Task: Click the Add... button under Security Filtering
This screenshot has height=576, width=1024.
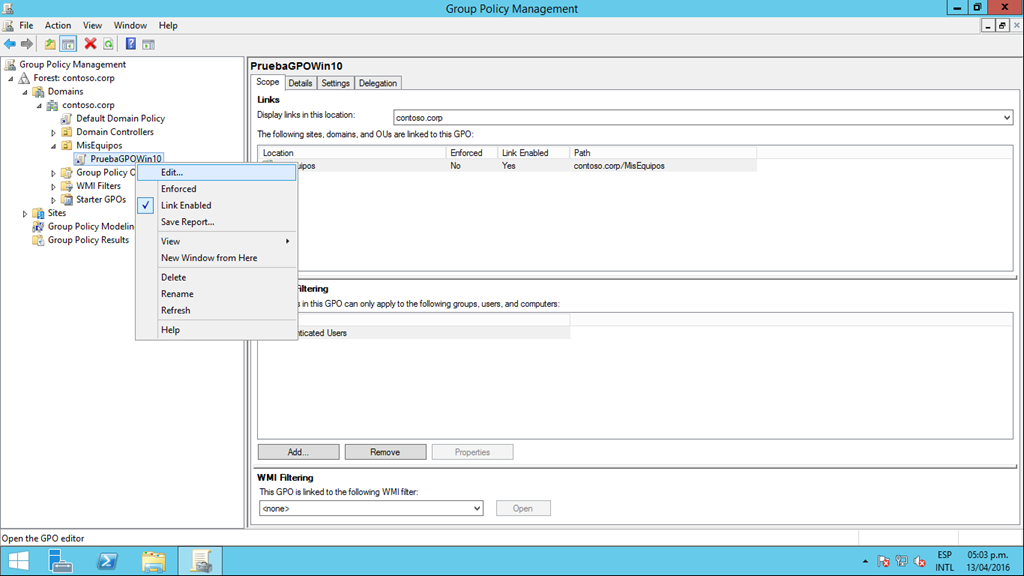Action: [298, 452]
